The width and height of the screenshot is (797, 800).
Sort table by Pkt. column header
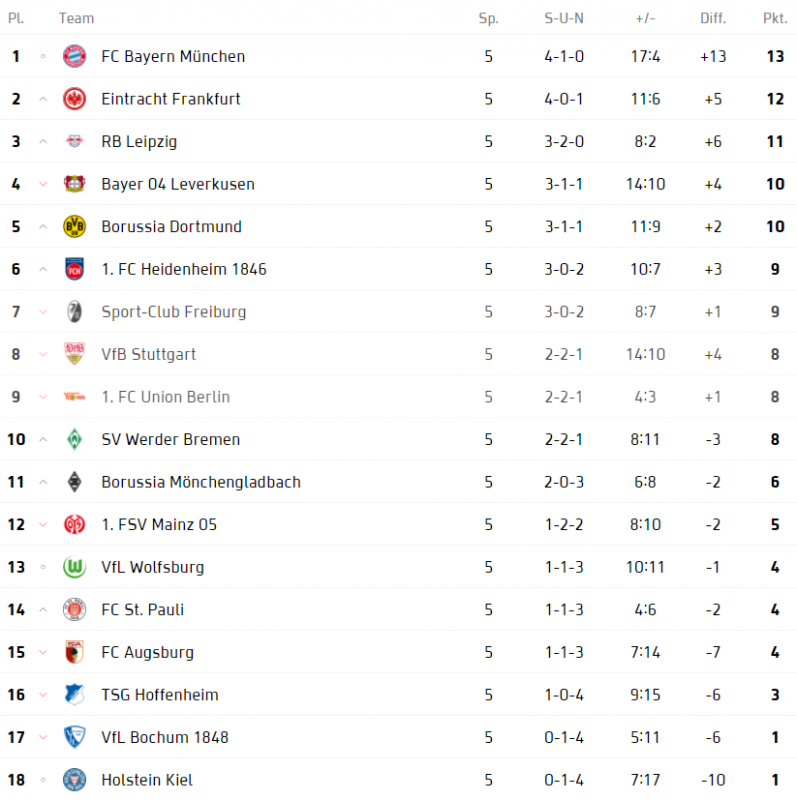(x=774, y=18)
